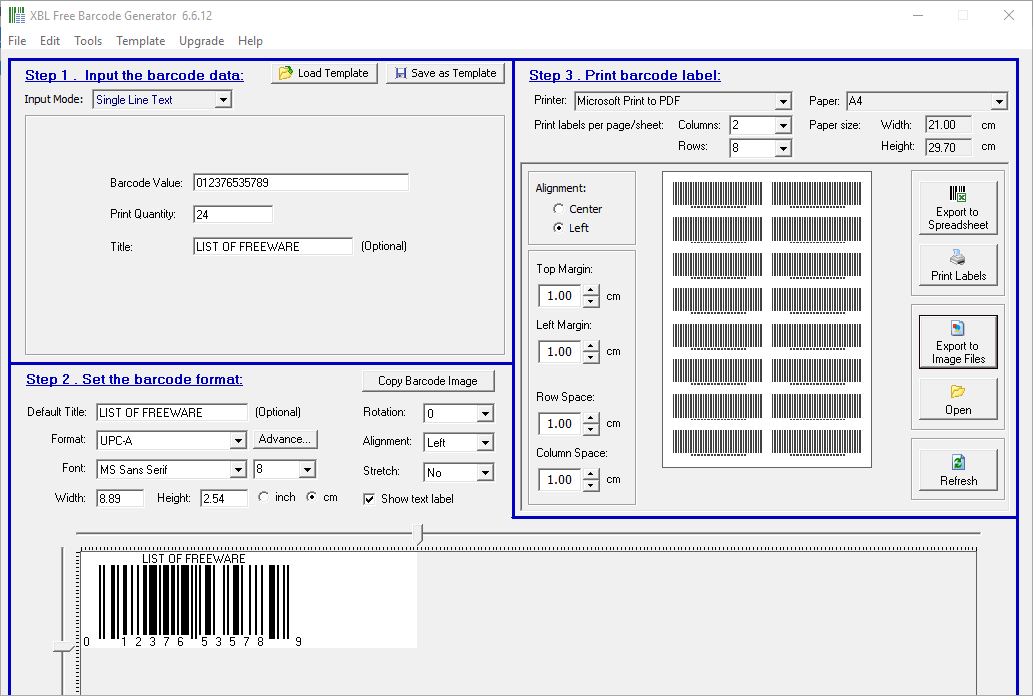
Task: Select Center alignment radio button
Action: (x=559, y=209)
